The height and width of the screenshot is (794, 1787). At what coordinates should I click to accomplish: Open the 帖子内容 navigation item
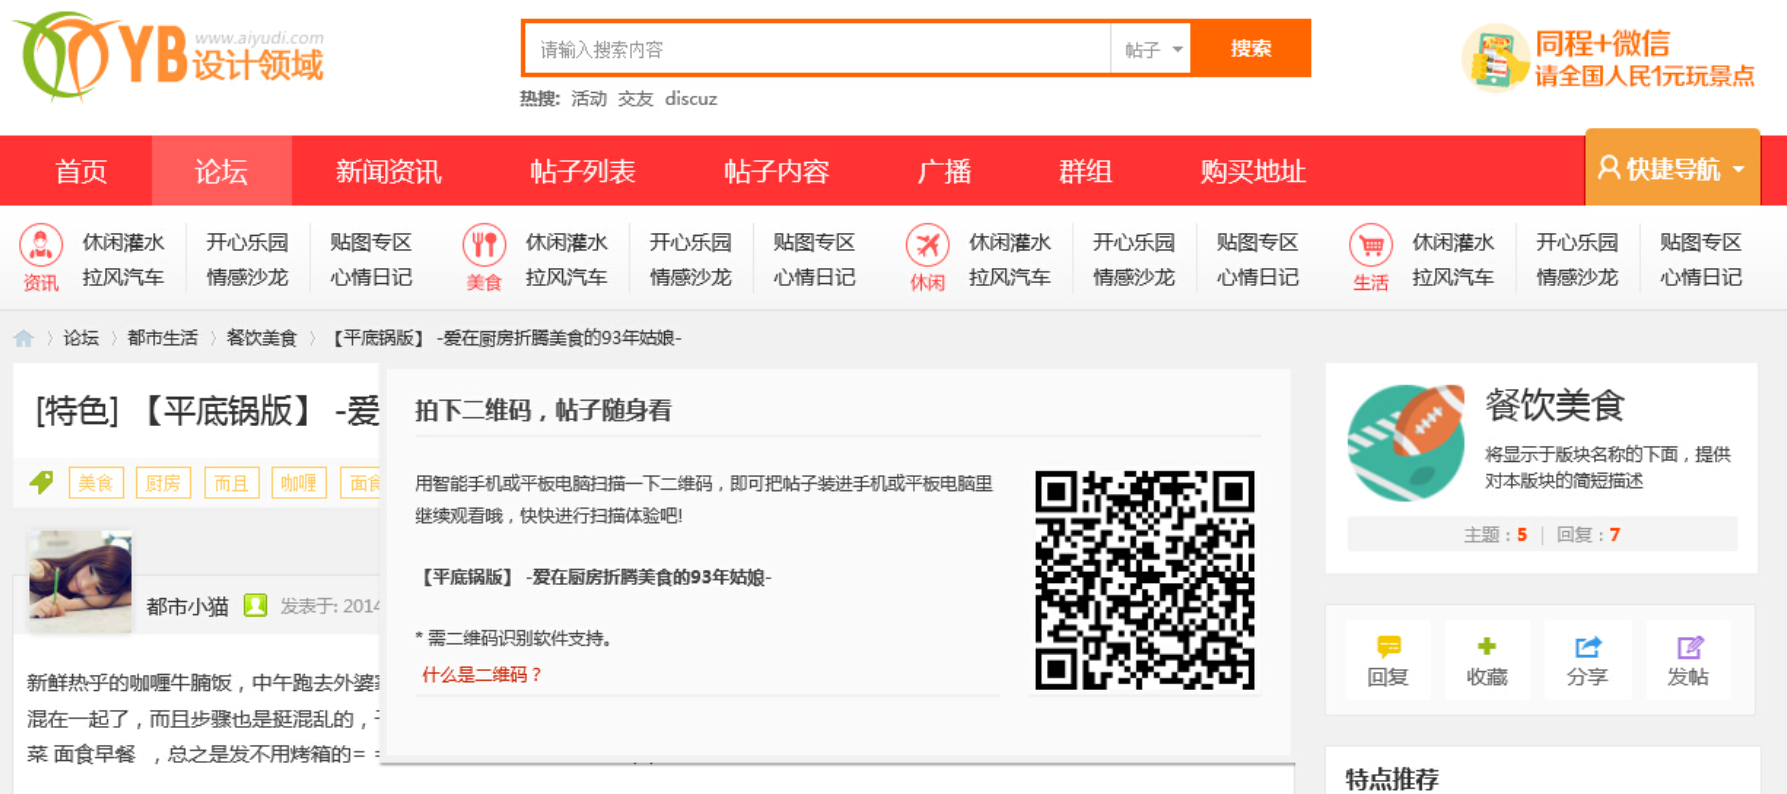click(777, 172)
